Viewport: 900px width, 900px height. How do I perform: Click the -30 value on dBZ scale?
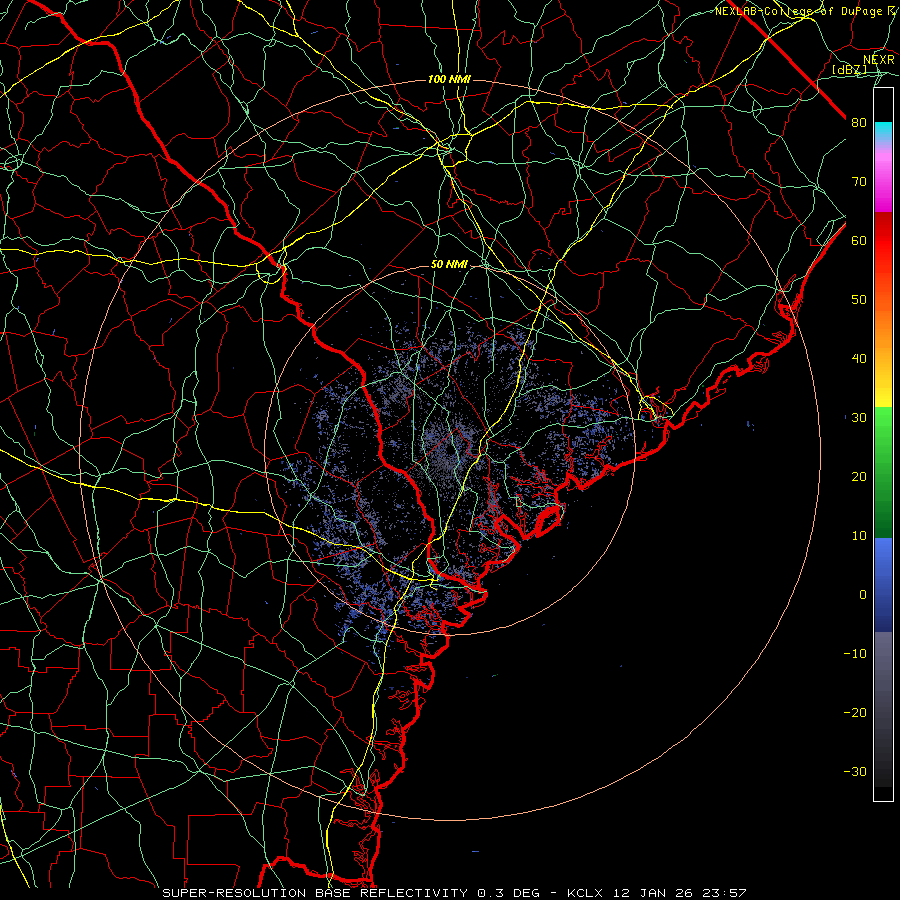click(x=855, y=772)
